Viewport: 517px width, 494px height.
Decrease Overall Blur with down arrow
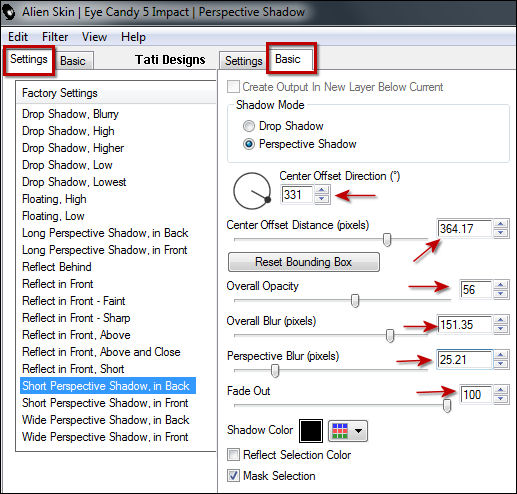tap(500, 329)
